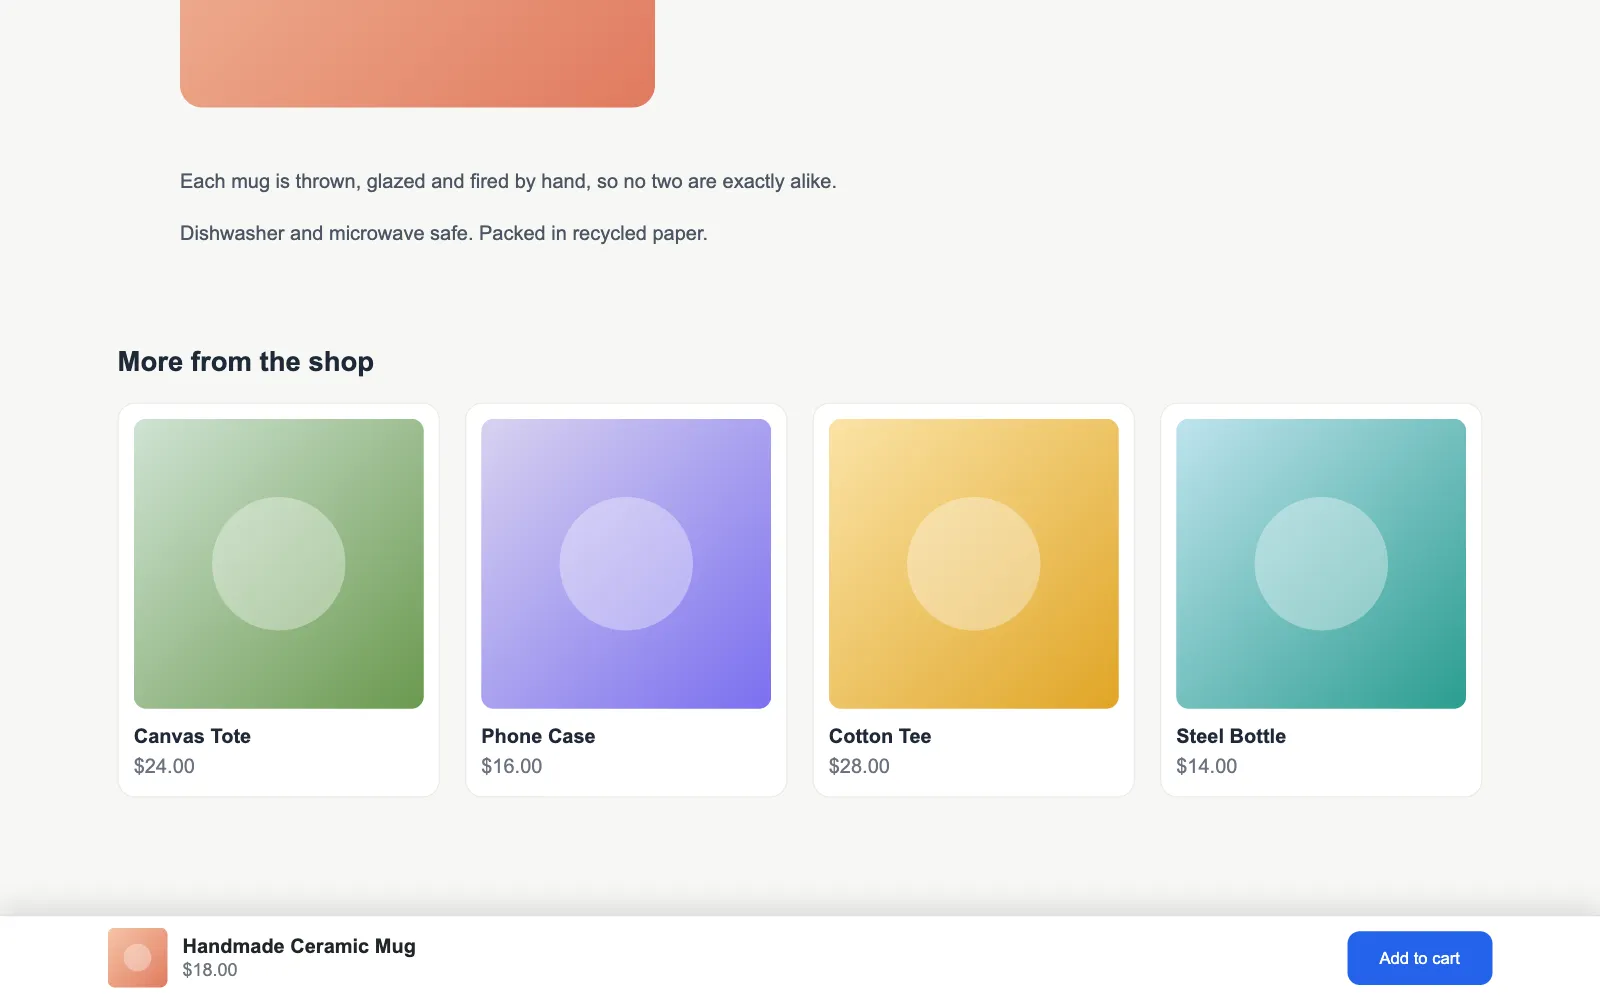Click the $16.00 price

pos(512,766)
